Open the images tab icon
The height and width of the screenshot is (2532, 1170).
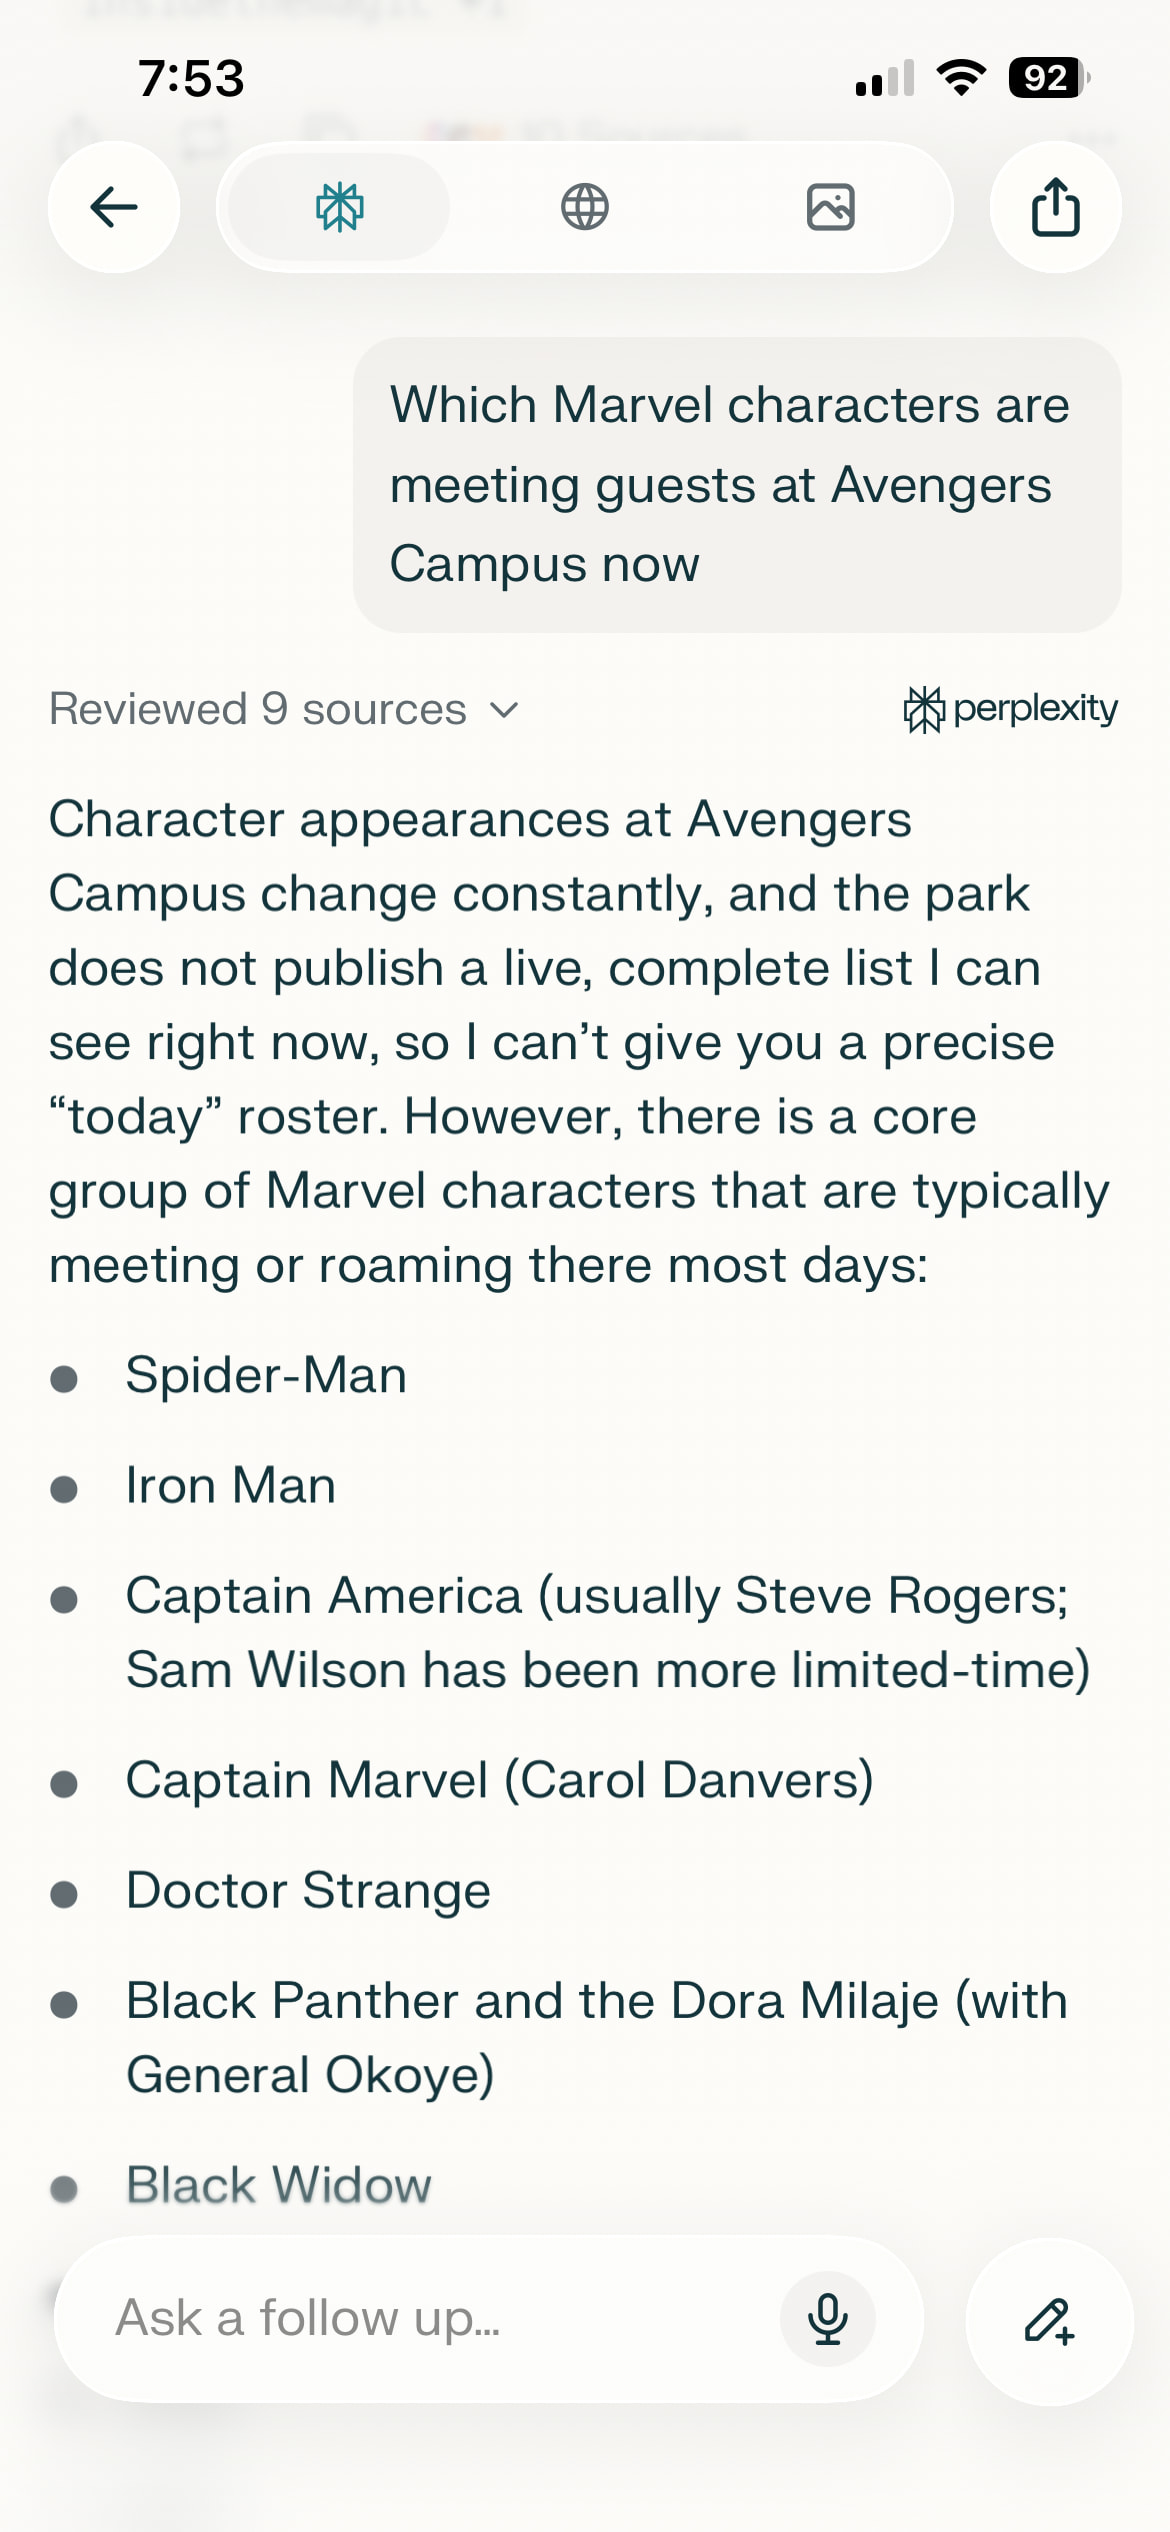click(830, 208)
